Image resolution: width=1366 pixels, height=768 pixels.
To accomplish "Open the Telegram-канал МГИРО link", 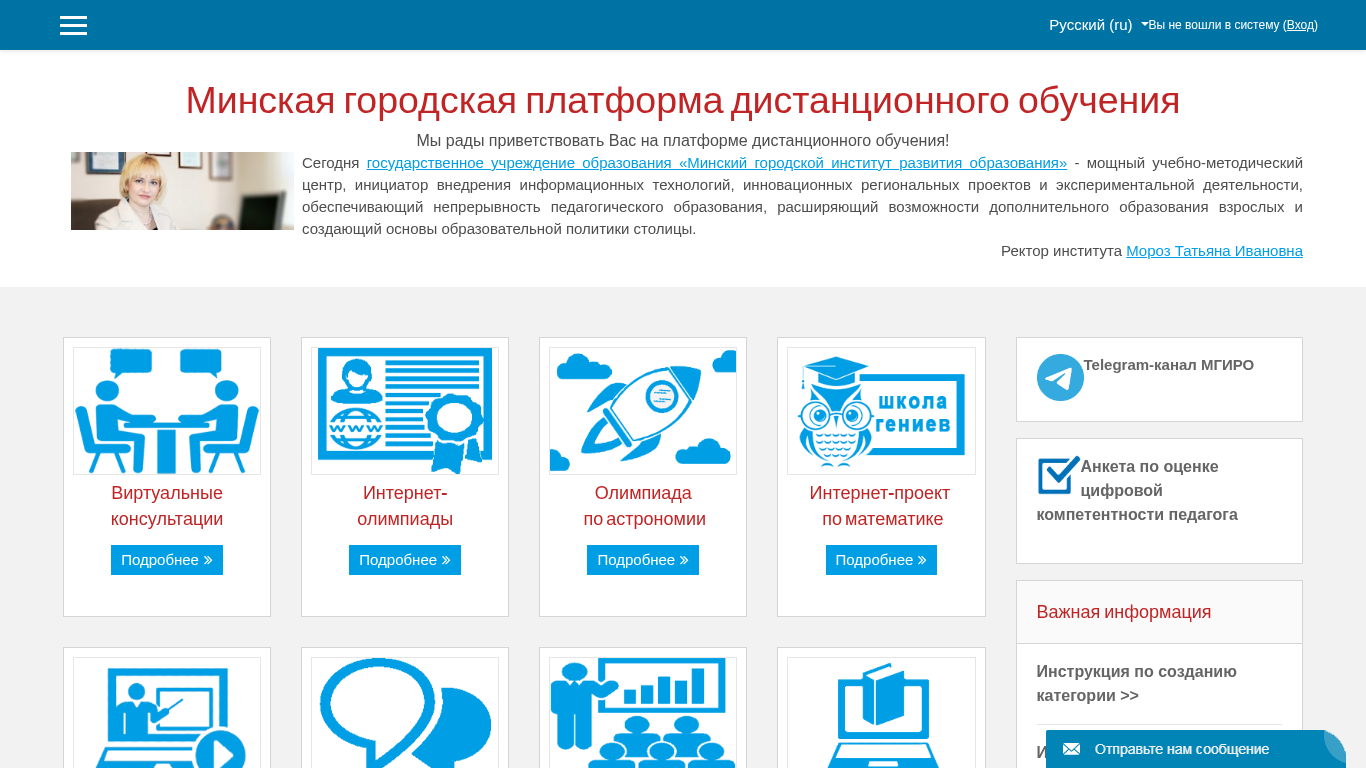I will coord(1168,365).
